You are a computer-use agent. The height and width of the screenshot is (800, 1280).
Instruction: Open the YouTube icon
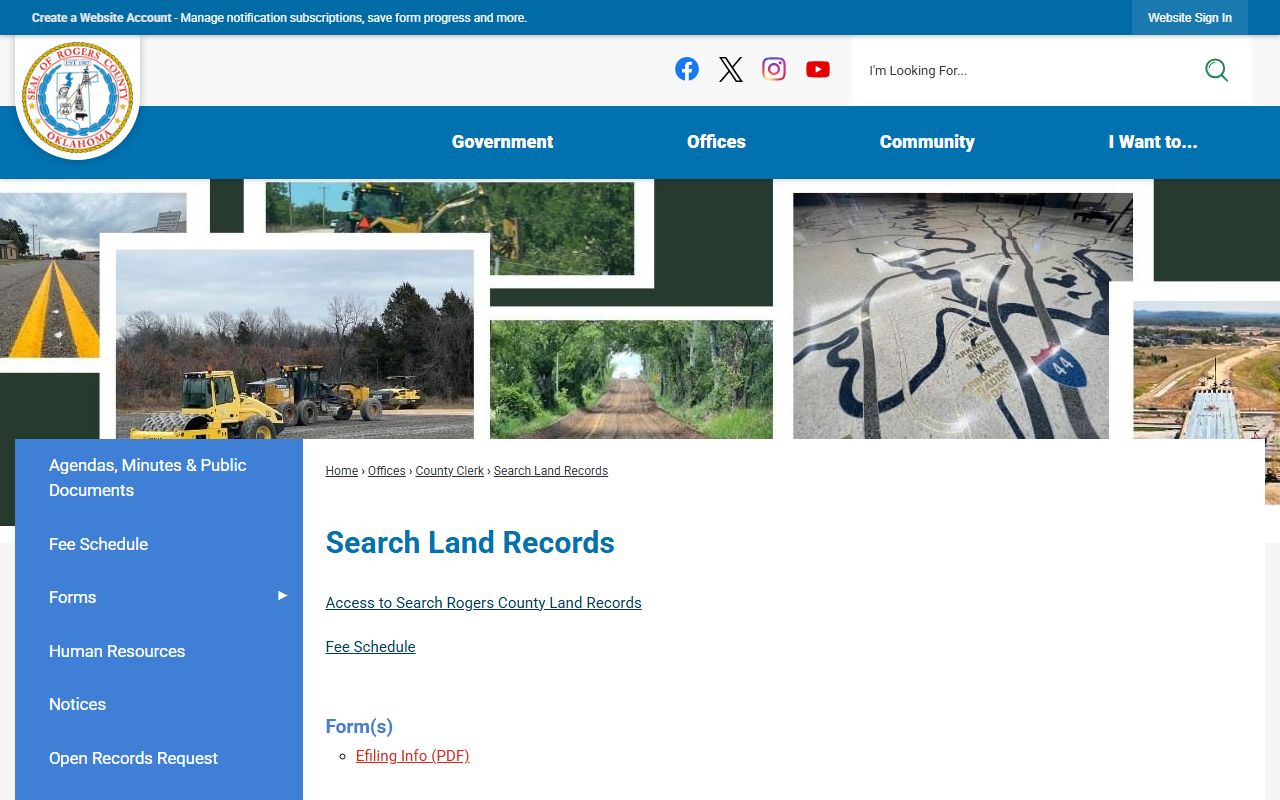point(818,69)
